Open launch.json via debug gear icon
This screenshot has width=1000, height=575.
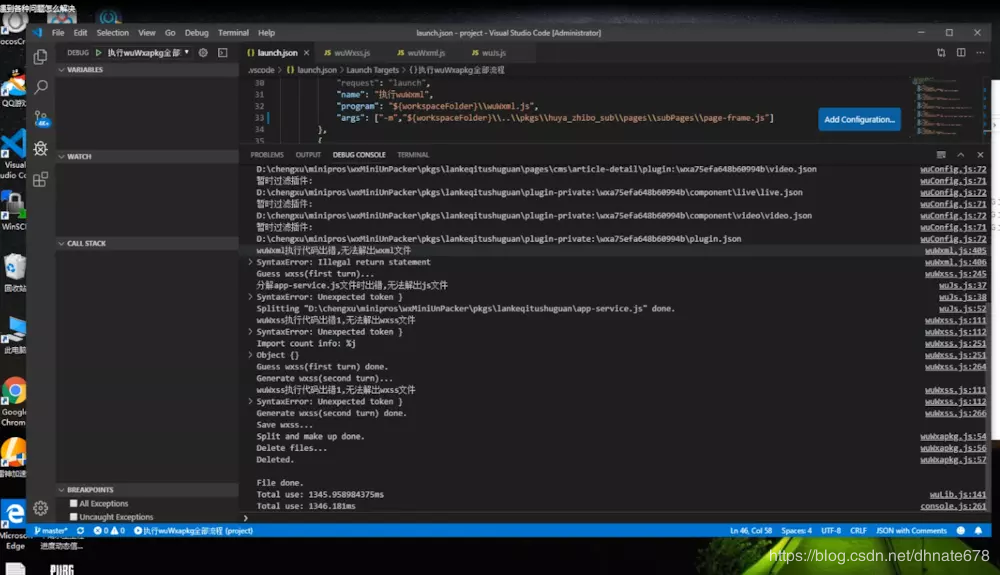tap(203, 52)
